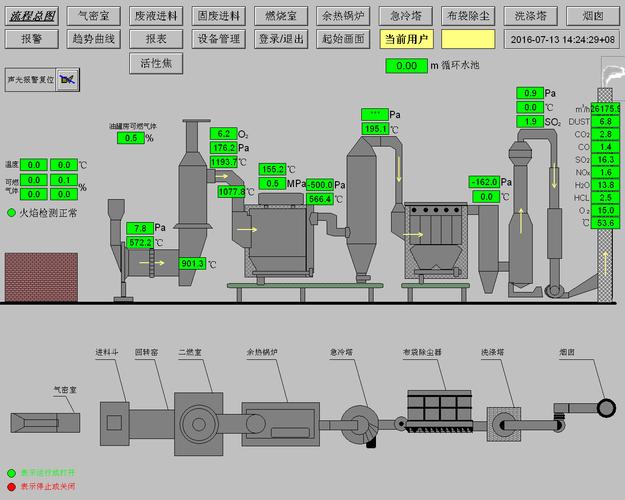Click the green flame detection indicator
The width and height of the screenshot is (625, 500).
tap(12, 213)
